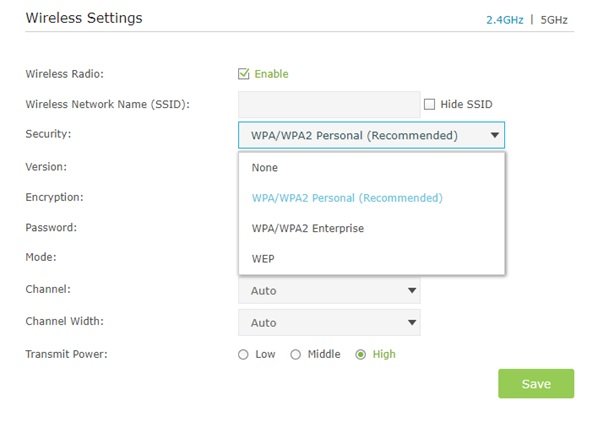Uncheck the Wireless Radio Enable checkbox
The width and height of the screenshot is (589, 422).
243,74
